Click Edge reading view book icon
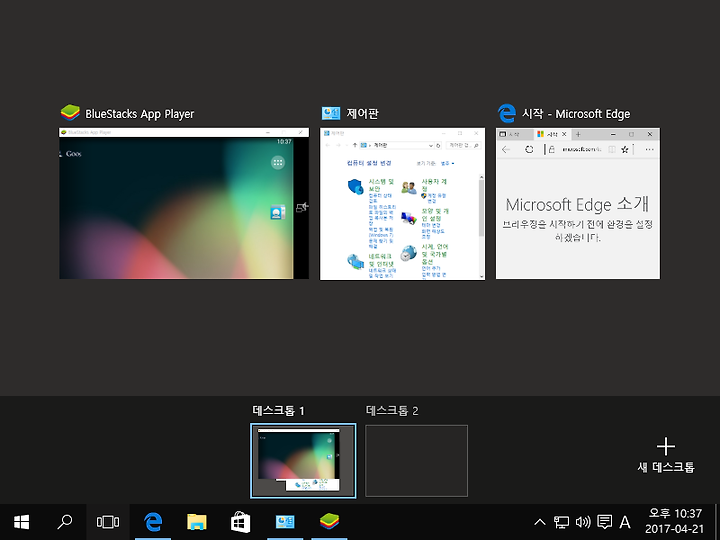Image resolution: width=720 pixels, height=540 pixels. [x=612, y=150]
